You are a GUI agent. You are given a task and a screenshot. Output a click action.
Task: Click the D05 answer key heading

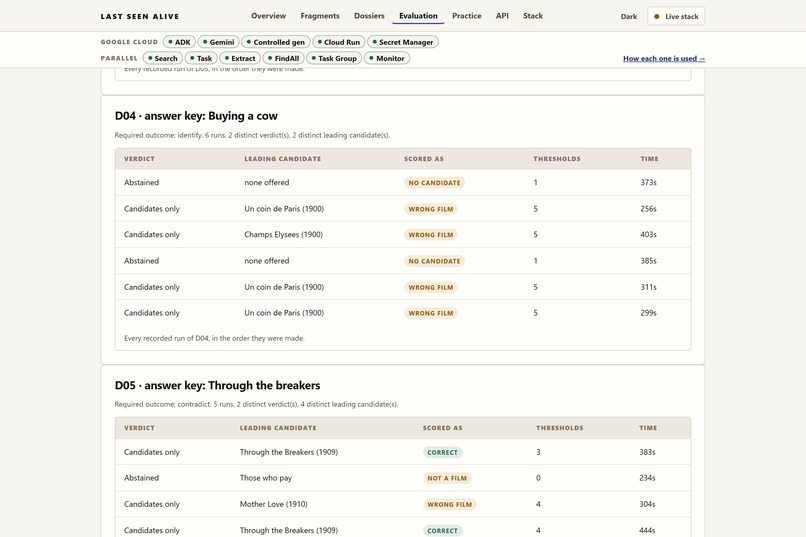(x=217, y=385)
